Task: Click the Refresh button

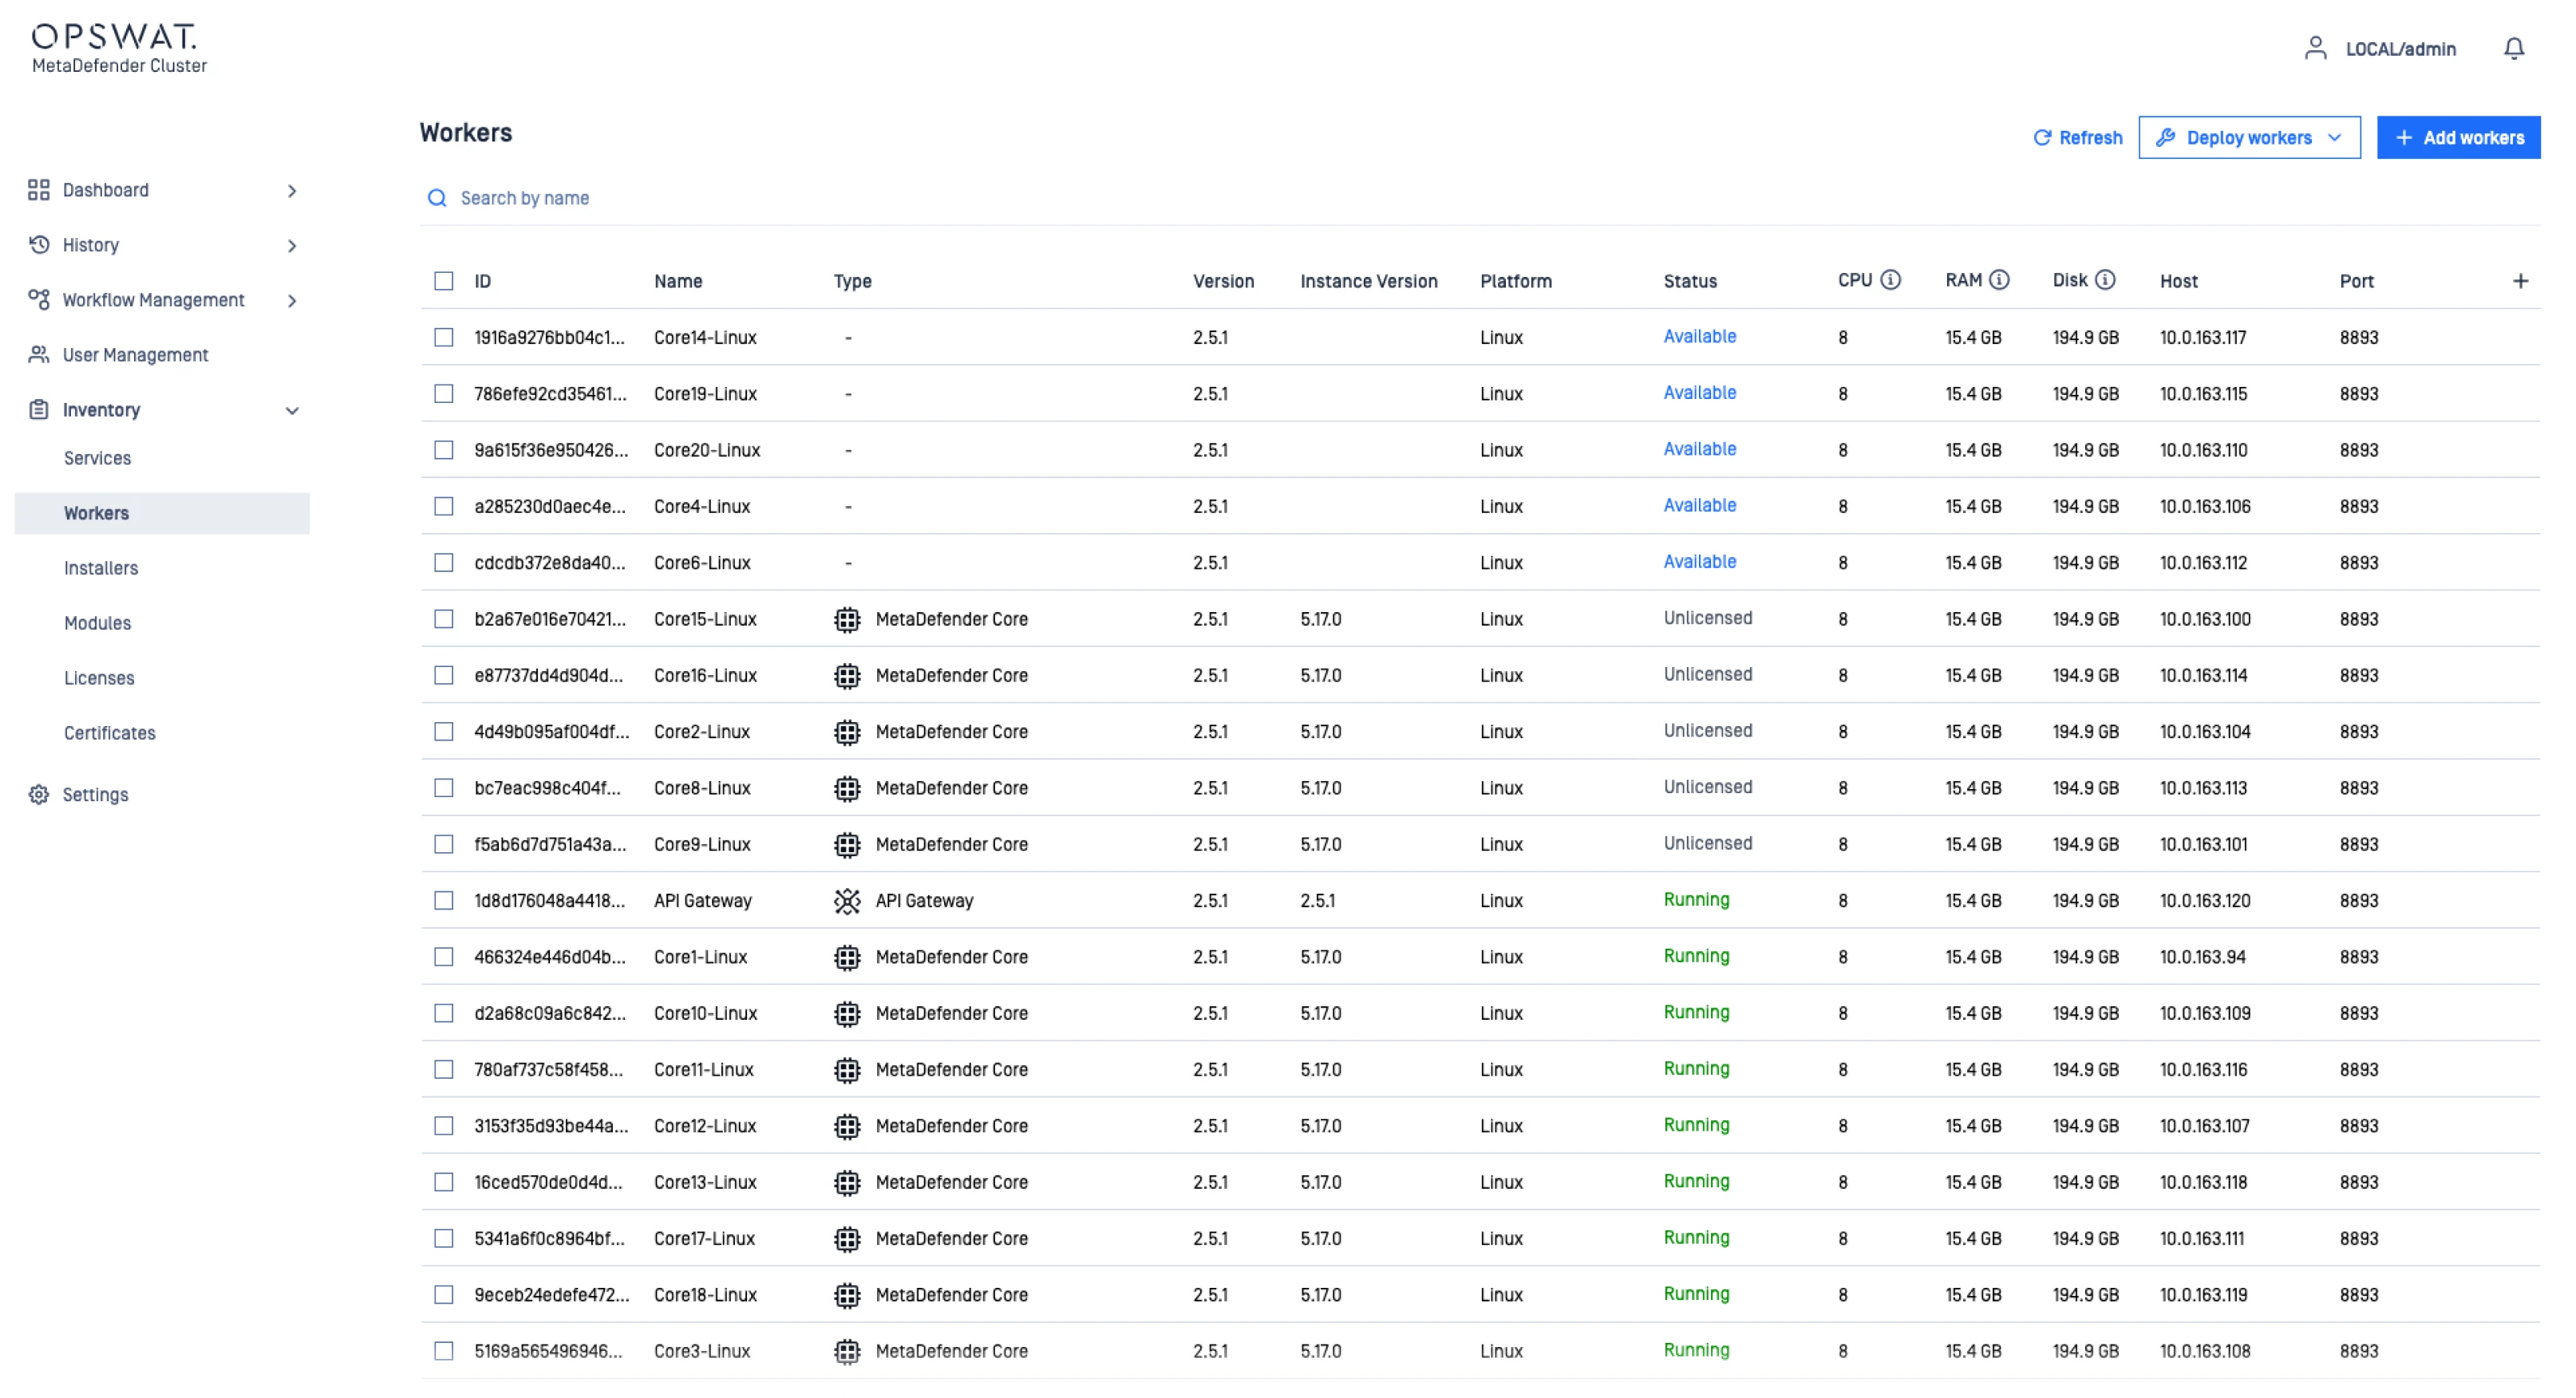Action: (x=2077, y=138)
